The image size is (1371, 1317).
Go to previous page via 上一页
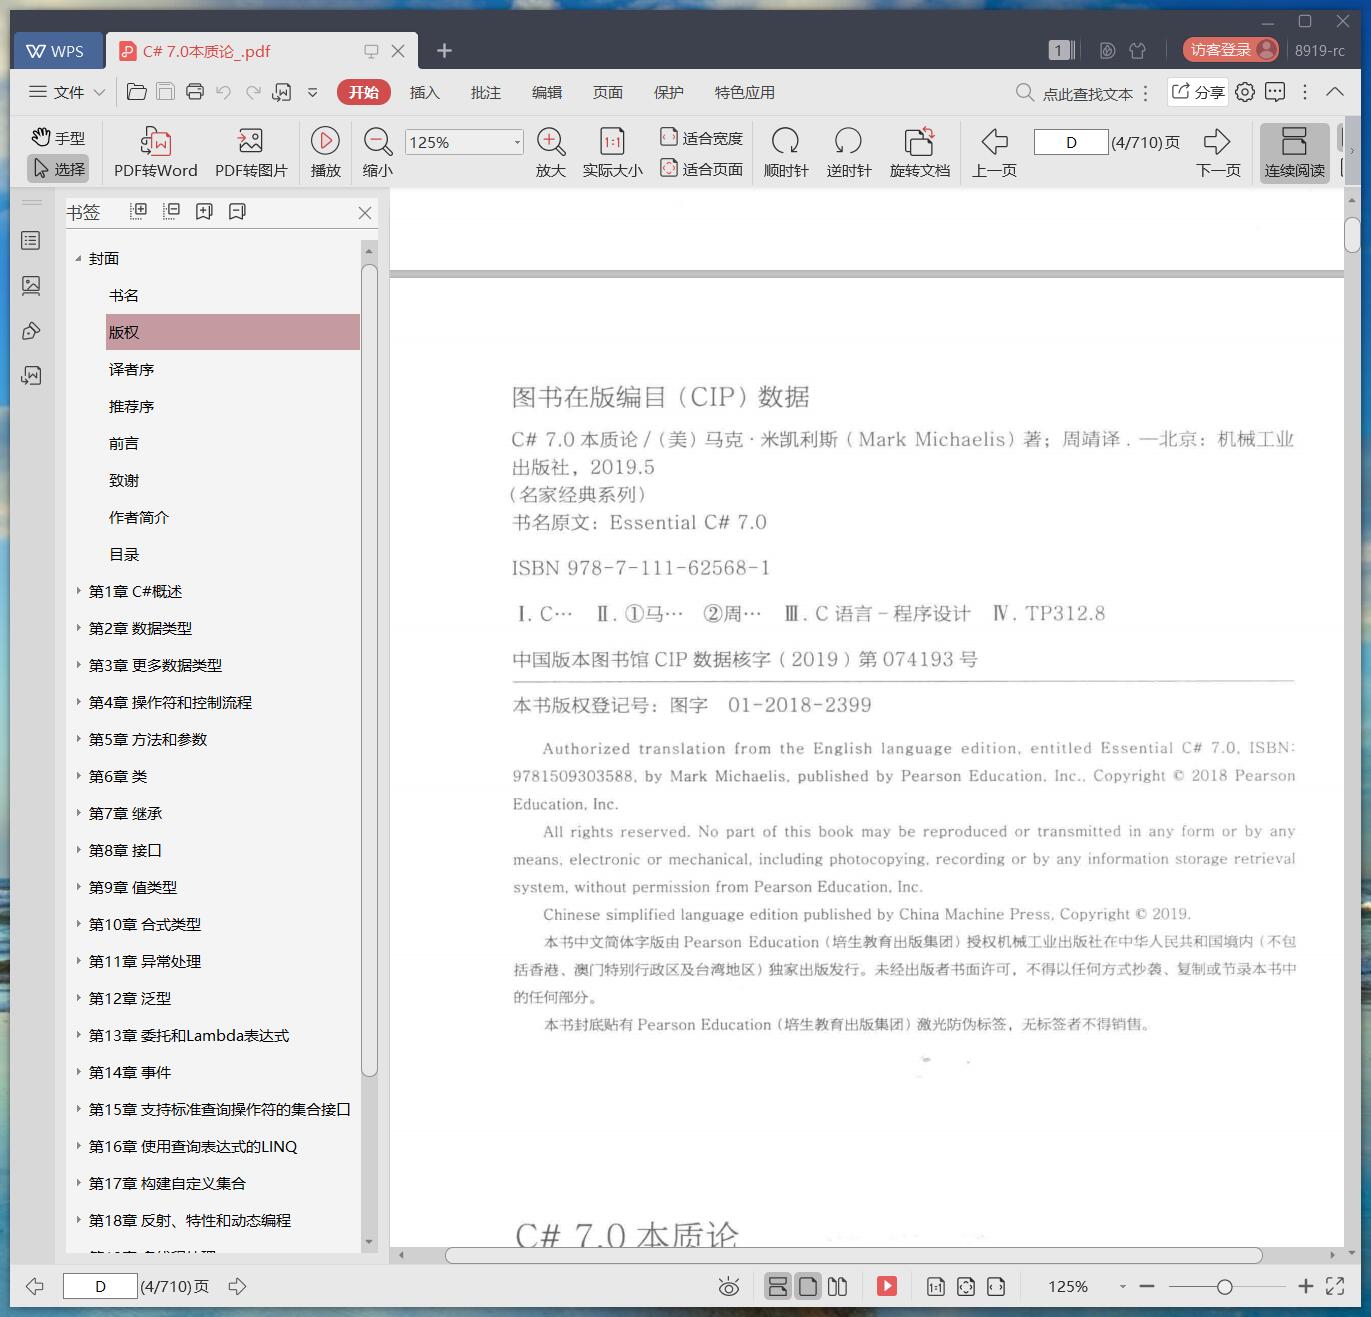(x=994, y=153)
